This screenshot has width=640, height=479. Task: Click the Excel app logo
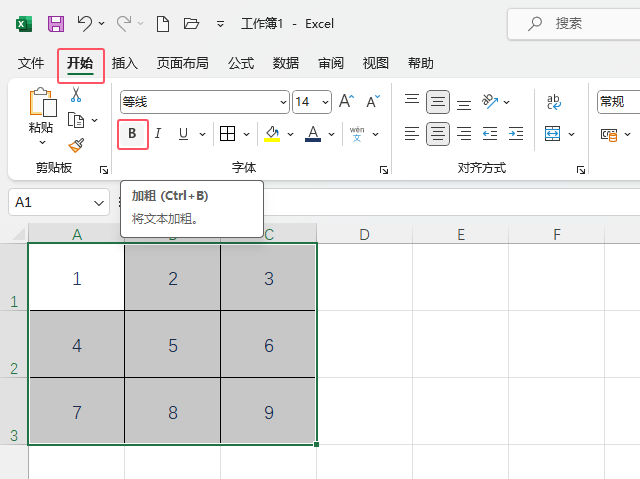click(x=24, y=24)
